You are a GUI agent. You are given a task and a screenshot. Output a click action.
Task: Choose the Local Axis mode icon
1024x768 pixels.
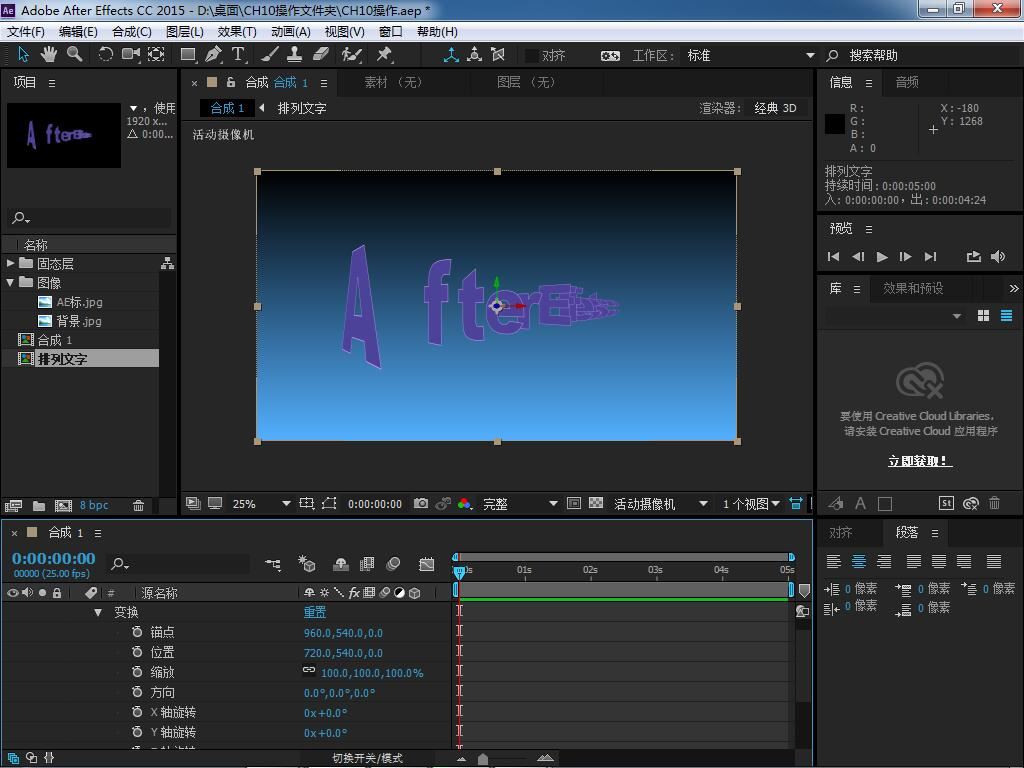451,55
